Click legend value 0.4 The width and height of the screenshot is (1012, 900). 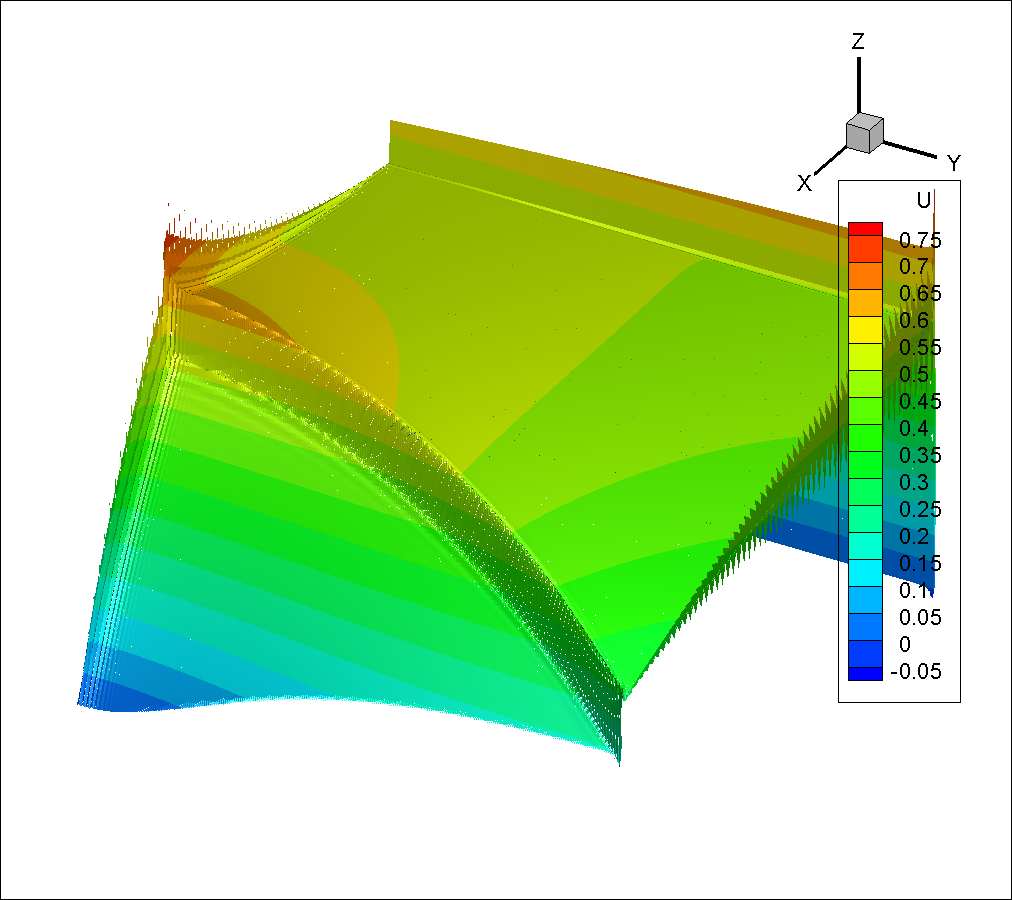coord(914,429)
